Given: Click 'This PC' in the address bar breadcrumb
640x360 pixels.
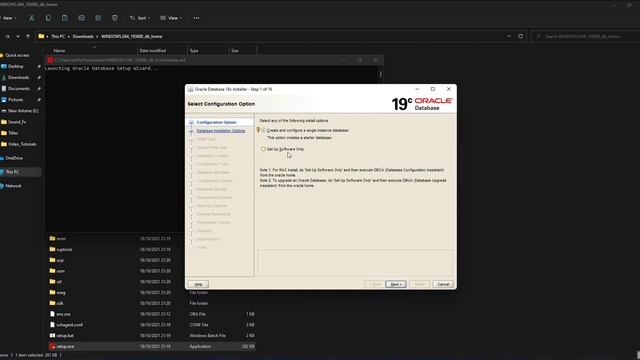Looking at the screenshot, I should (58, 36).
